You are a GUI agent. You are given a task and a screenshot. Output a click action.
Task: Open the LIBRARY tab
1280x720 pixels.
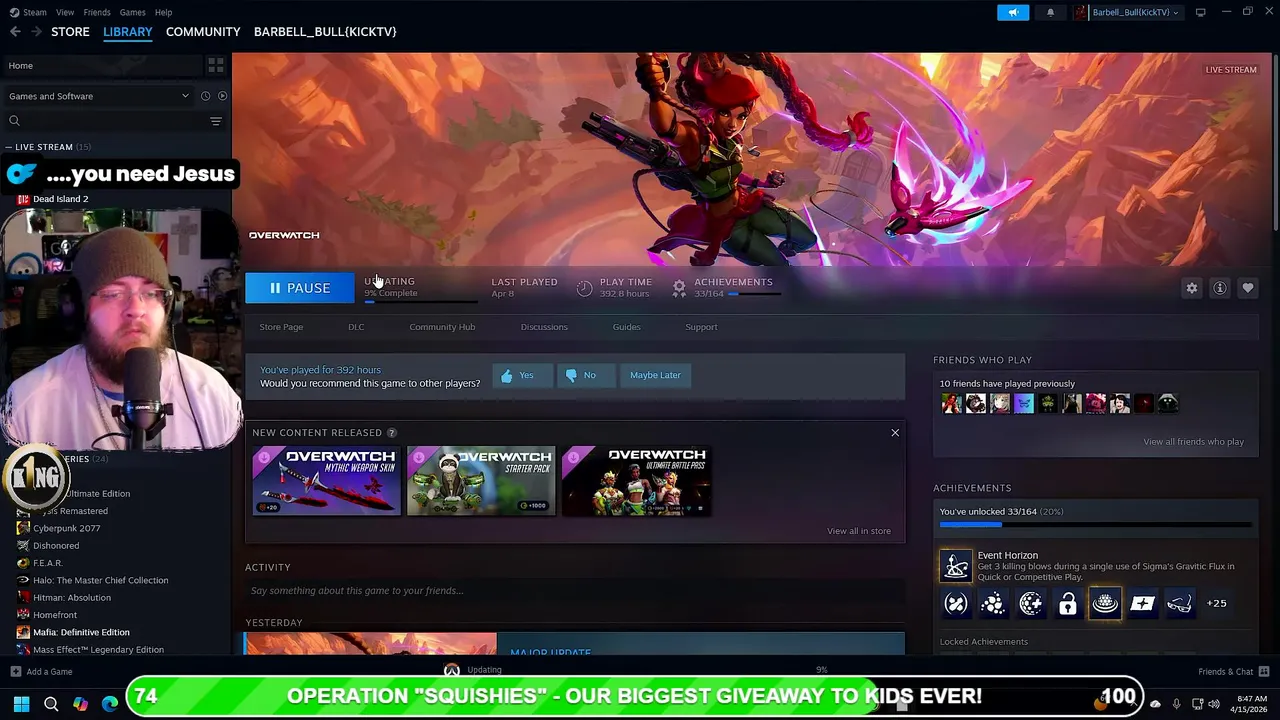coord(128,32)
